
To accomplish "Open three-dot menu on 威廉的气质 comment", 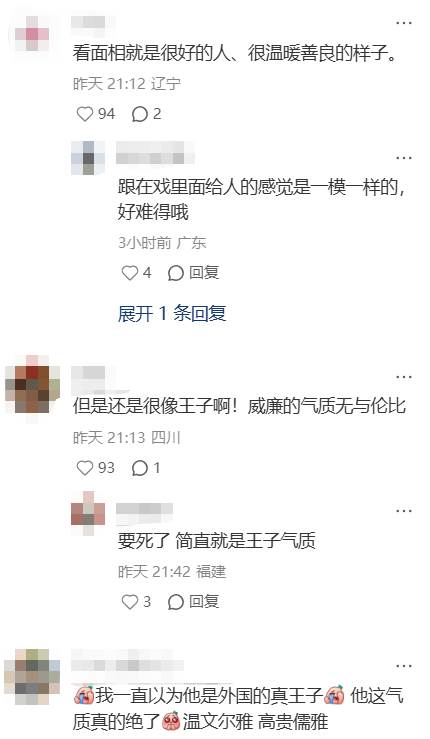I will pos(404,377).
